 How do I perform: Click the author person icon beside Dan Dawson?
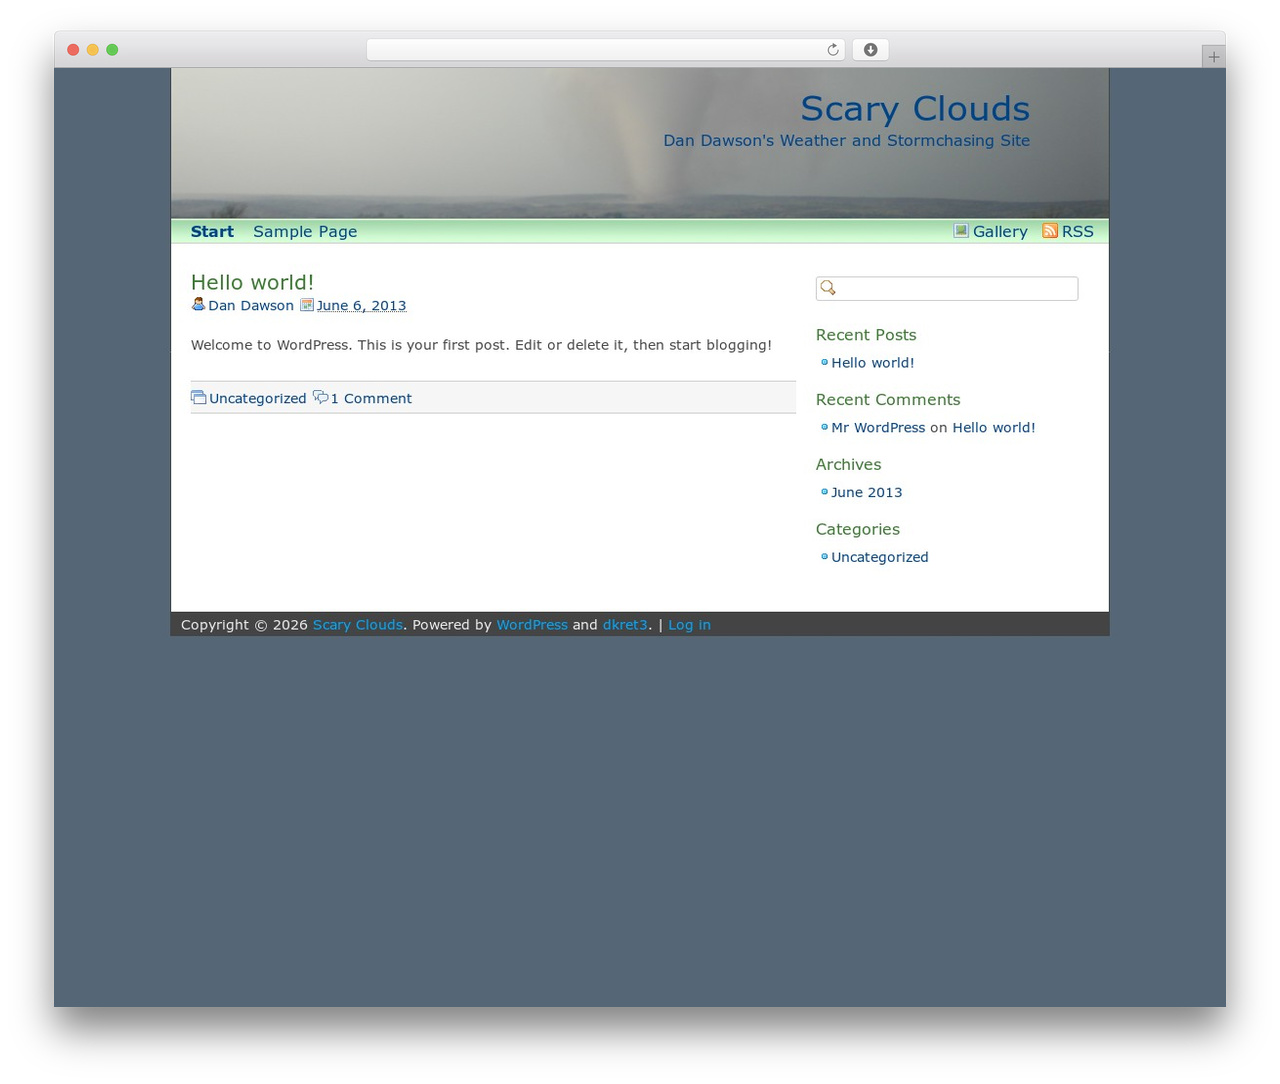click(x=198, y=305)
